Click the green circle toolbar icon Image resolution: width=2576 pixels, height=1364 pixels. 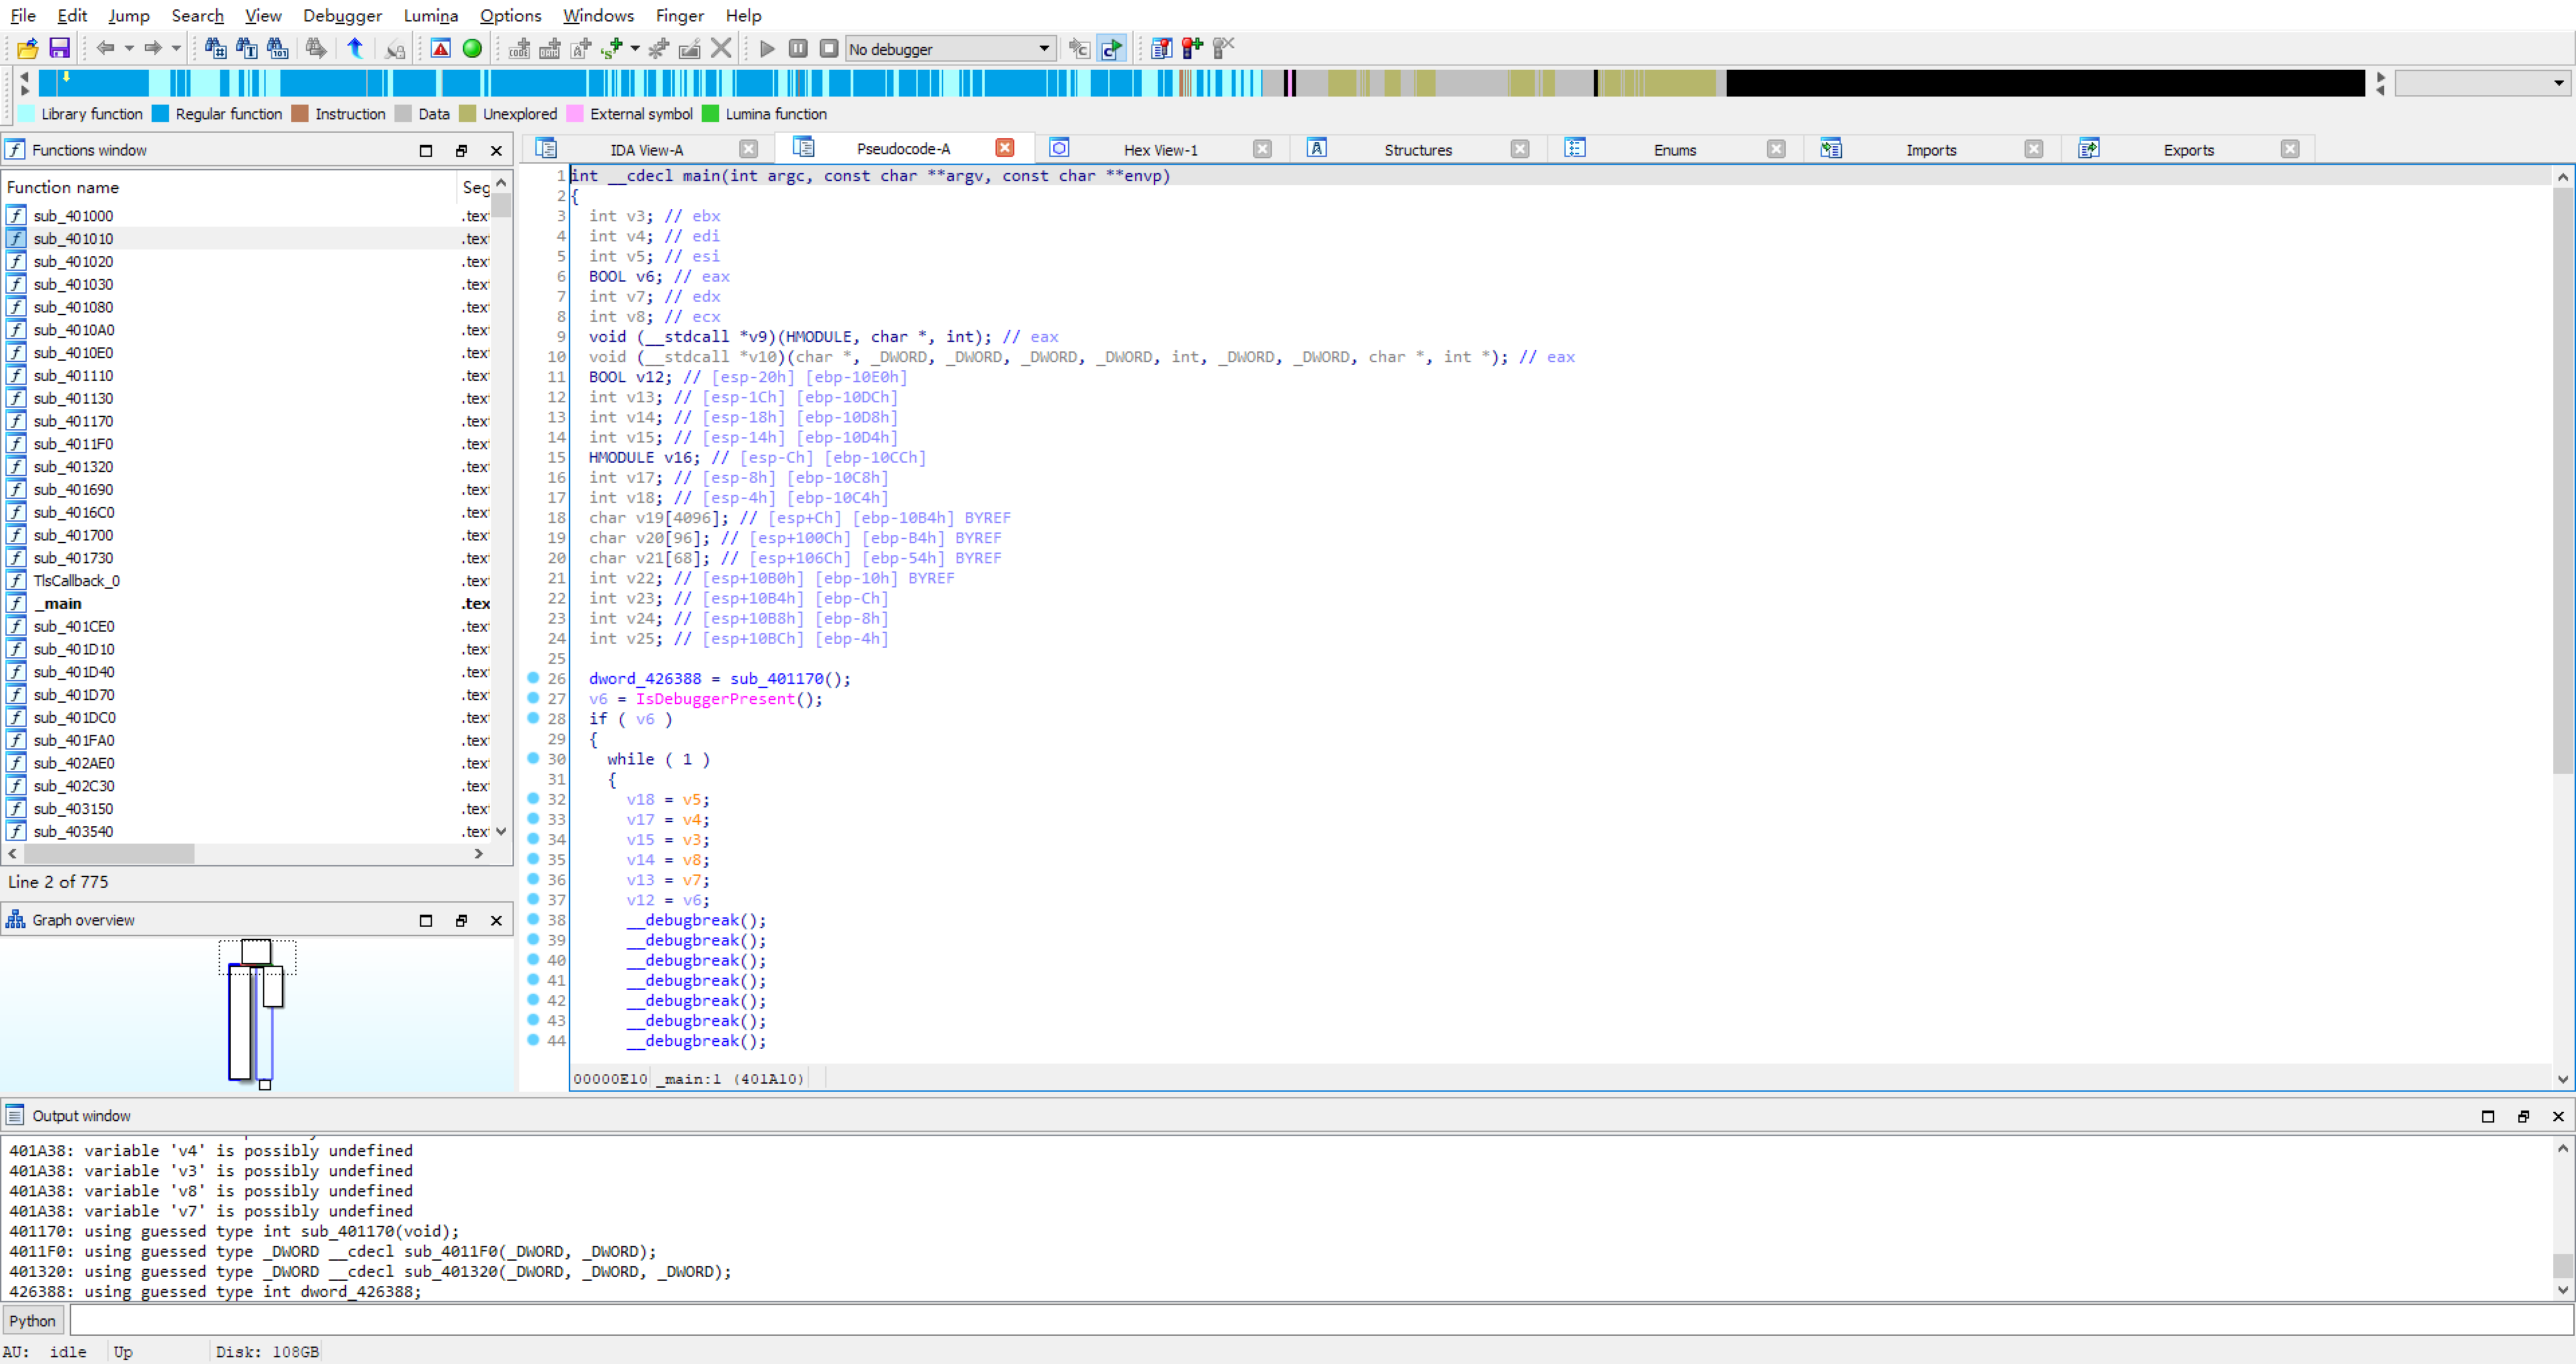[x=472, y=48]
